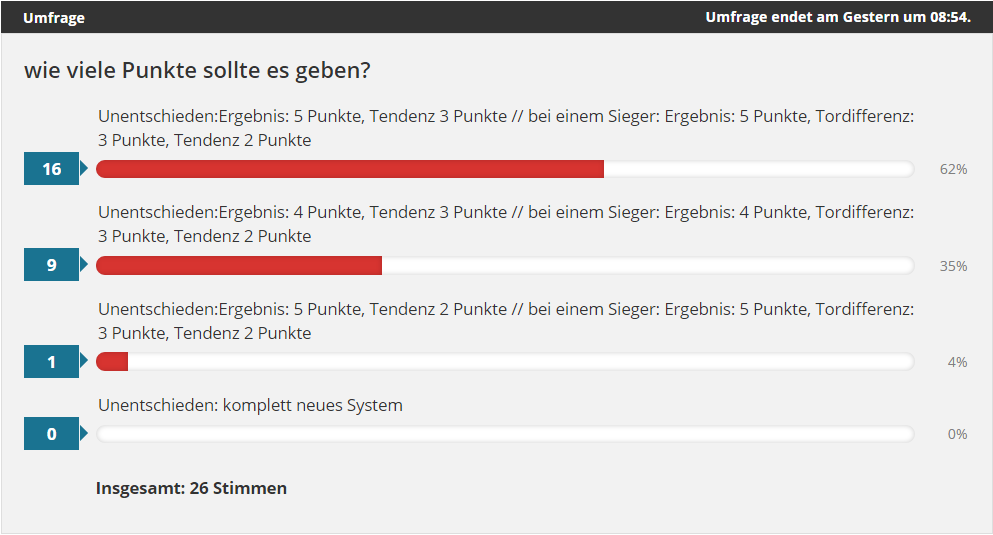Click the 62% percentage label
Image resolution: width=993 pixels, height=535 pixels.
953,169
